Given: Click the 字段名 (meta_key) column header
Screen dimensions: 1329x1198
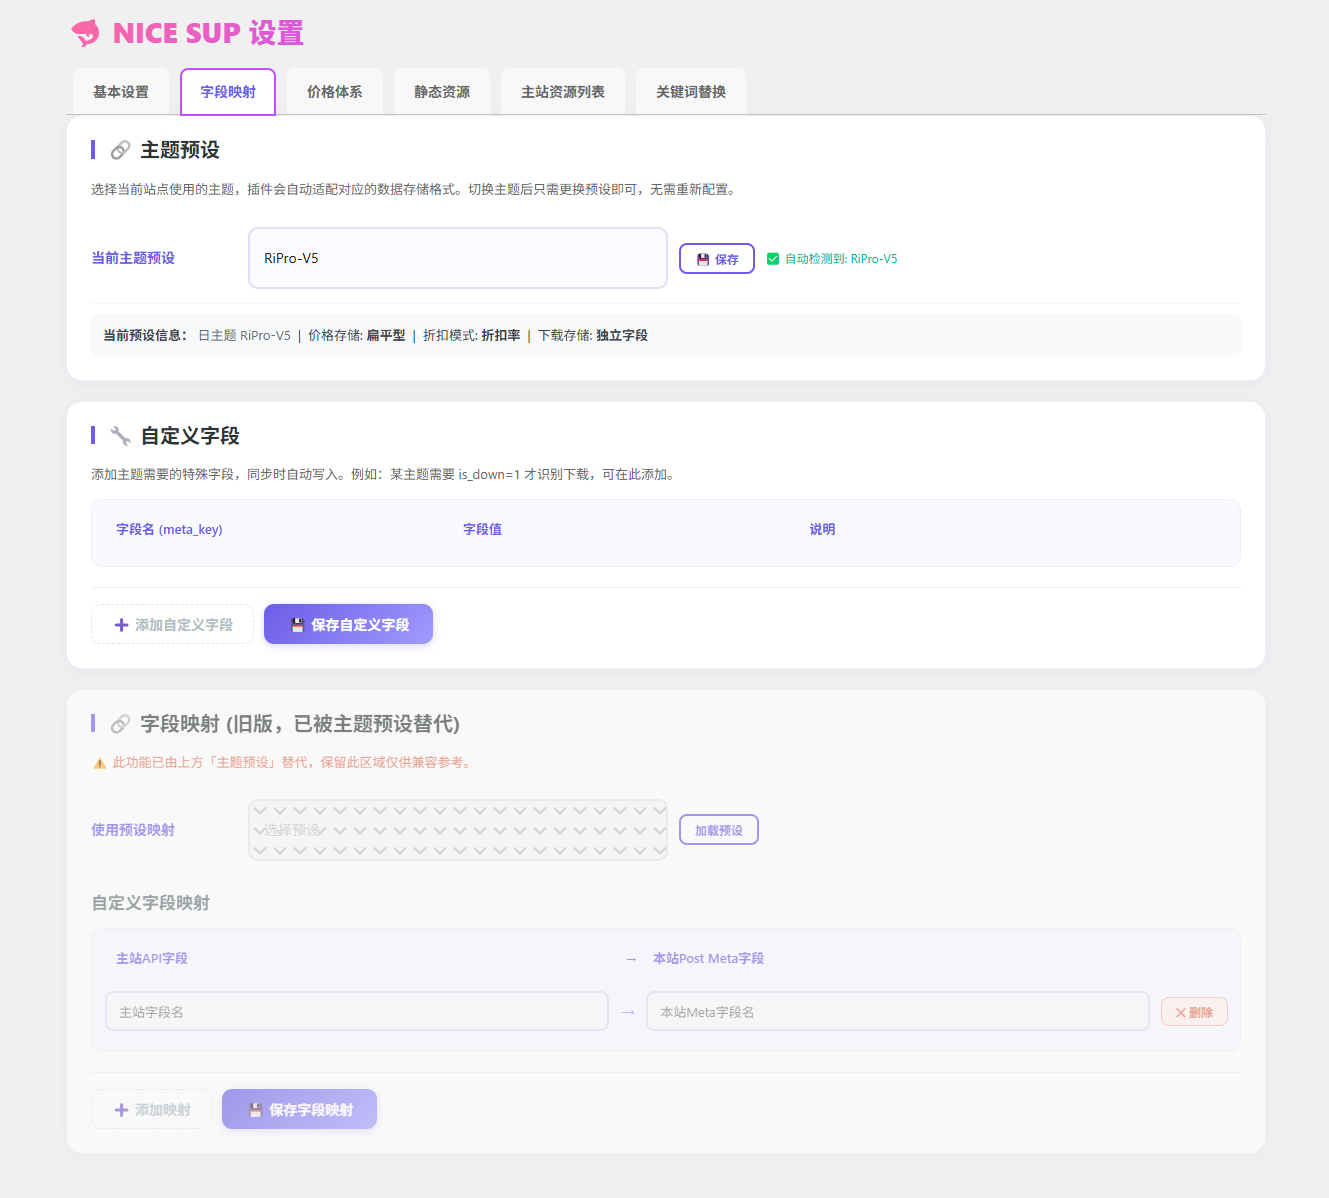Looking at the screenshot, I should pos(169,529).
